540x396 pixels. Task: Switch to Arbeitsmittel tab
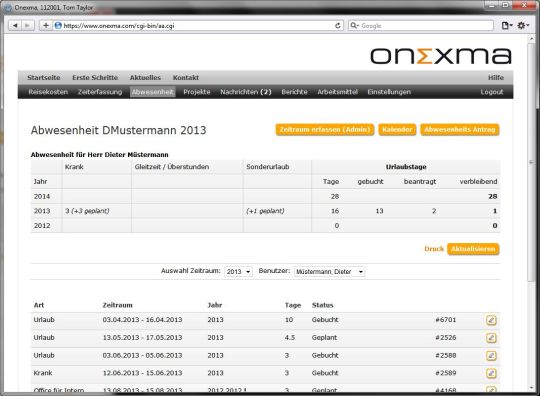coord(338,92)
